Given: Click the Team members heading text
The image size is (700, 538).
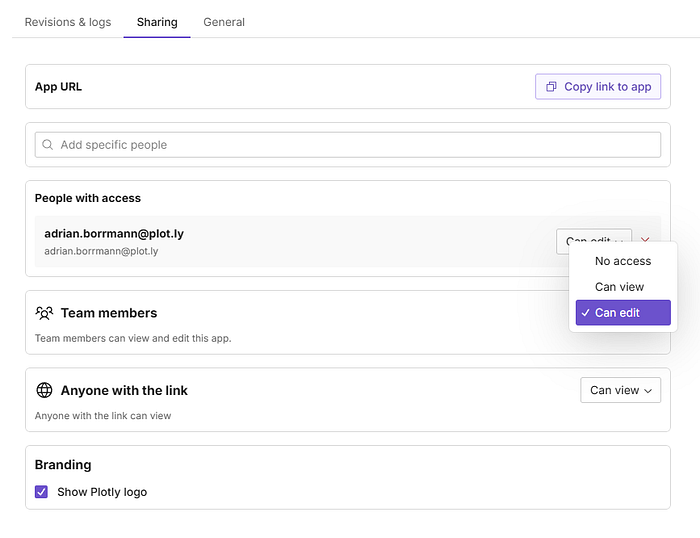Looking at the screenshot, I should 109,313.
